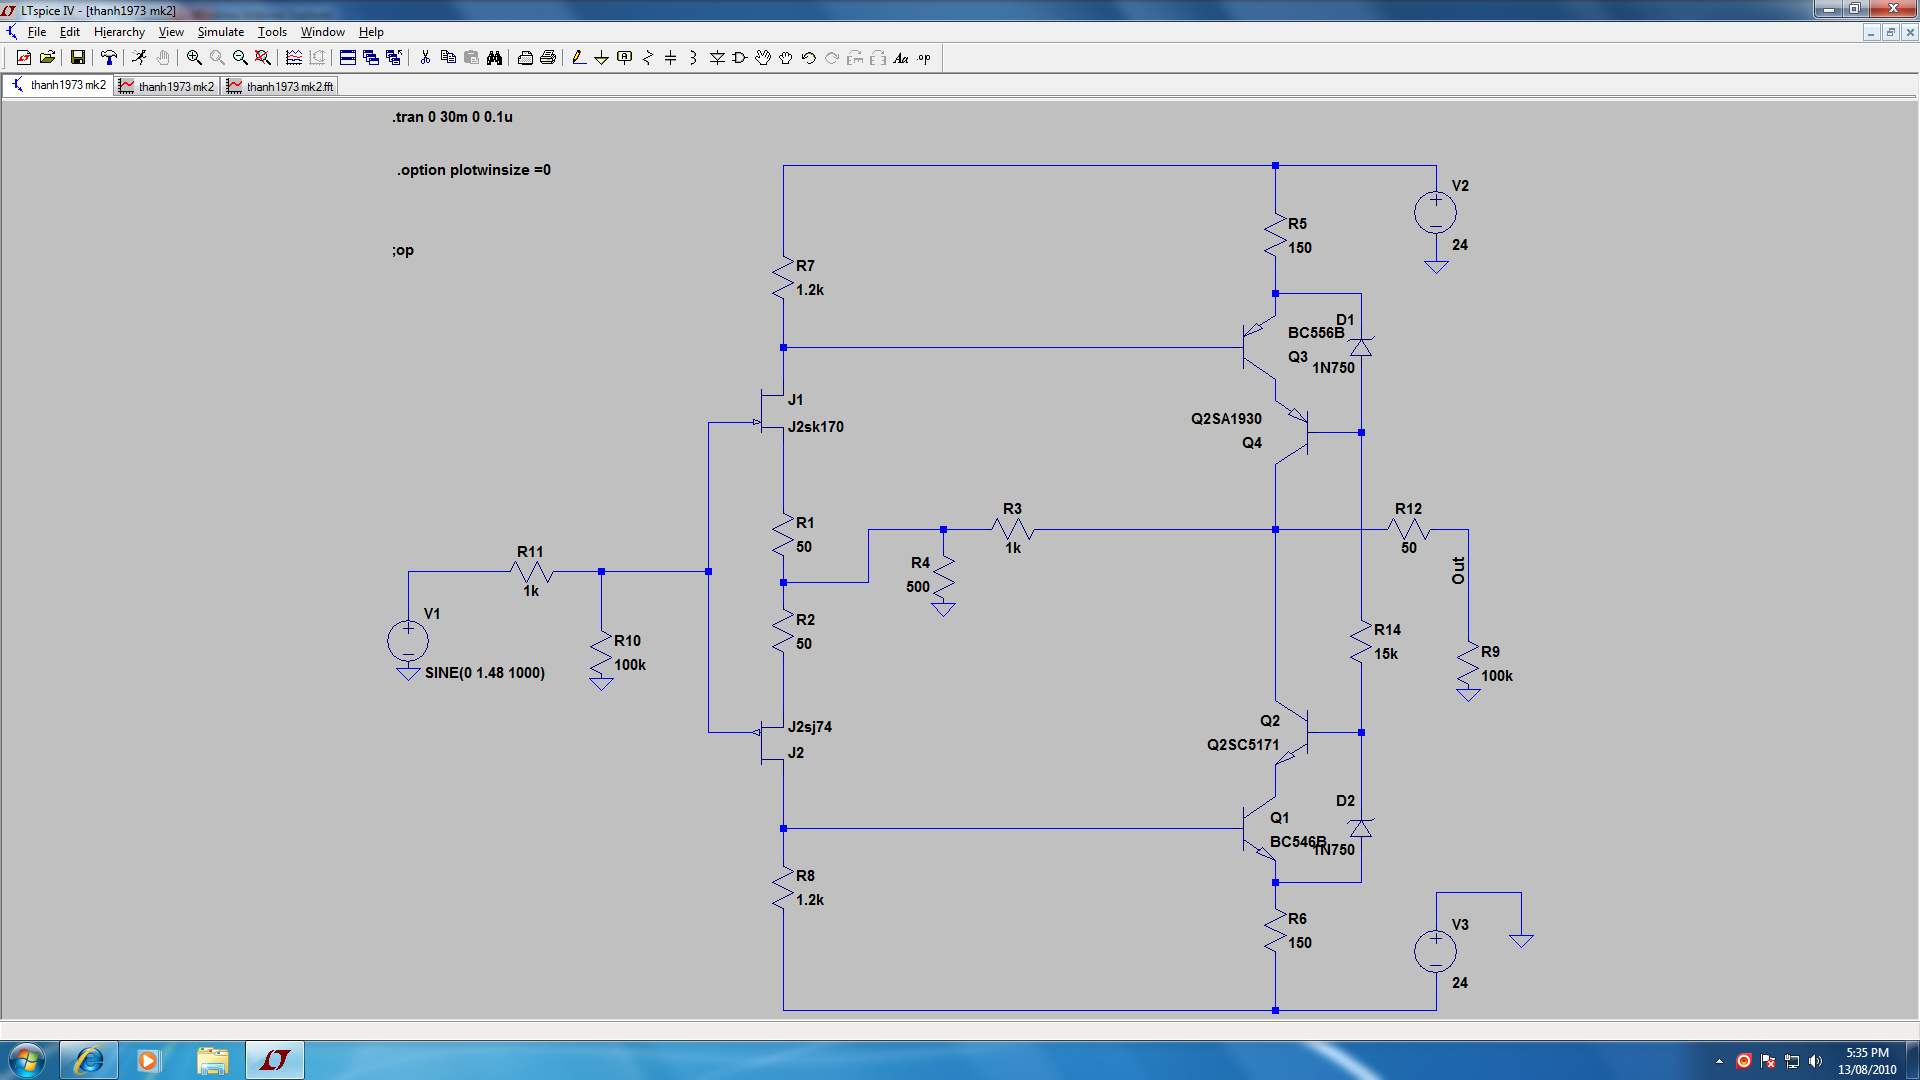Click the '.tran 0 30m 0 0.1u' directive
The height and width of the screenshot is (1080, 1920).
(x=452, y=117)
